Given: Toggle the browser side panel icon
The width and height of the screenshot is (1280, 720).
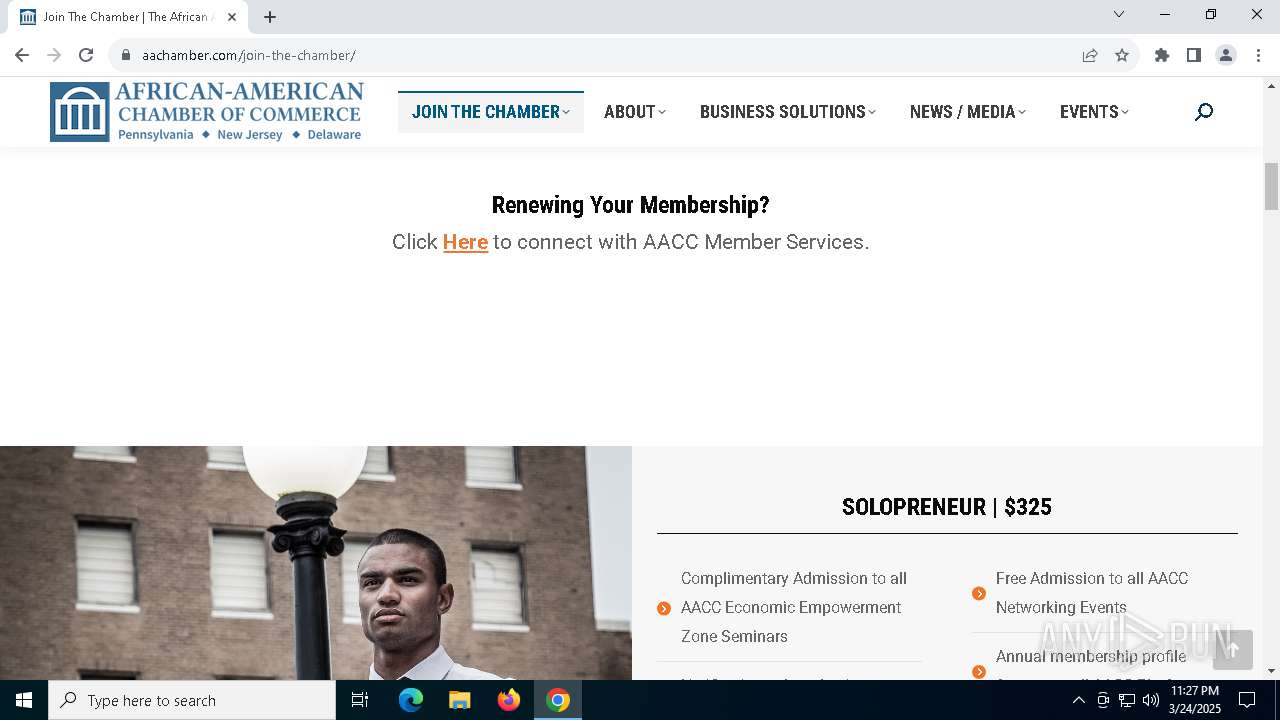Looking at the screenshot, I should pyautogui.click(x=1194, y=55).
